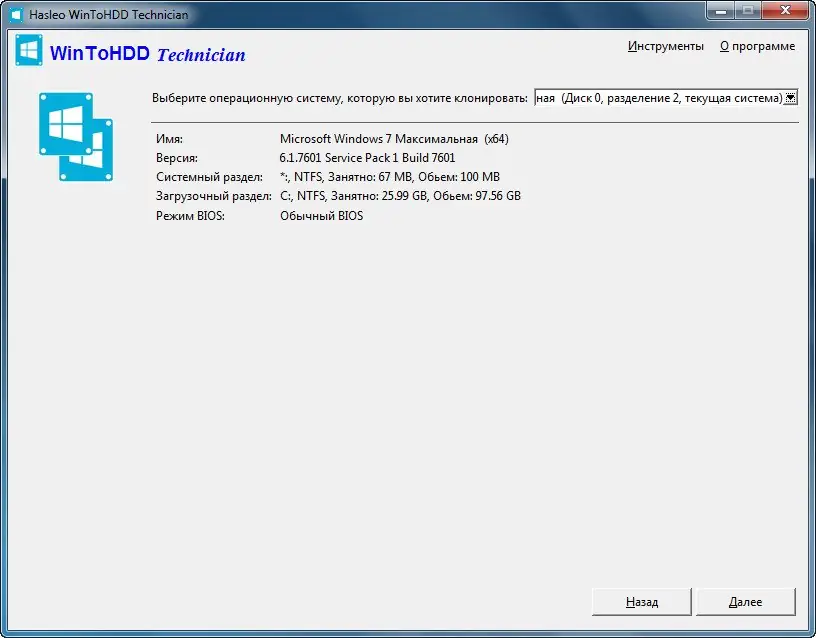The height and width of the screenshot is (638, 816).
Task: Click the Имя: label
Action: coord(169,139)
